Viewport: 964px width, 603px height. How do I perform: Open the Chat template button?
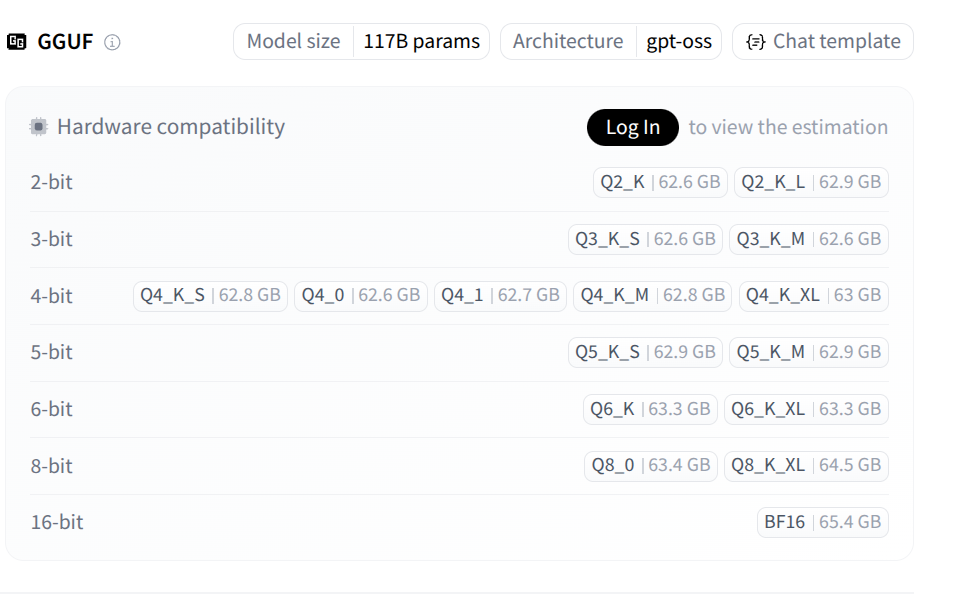point(823,41)
